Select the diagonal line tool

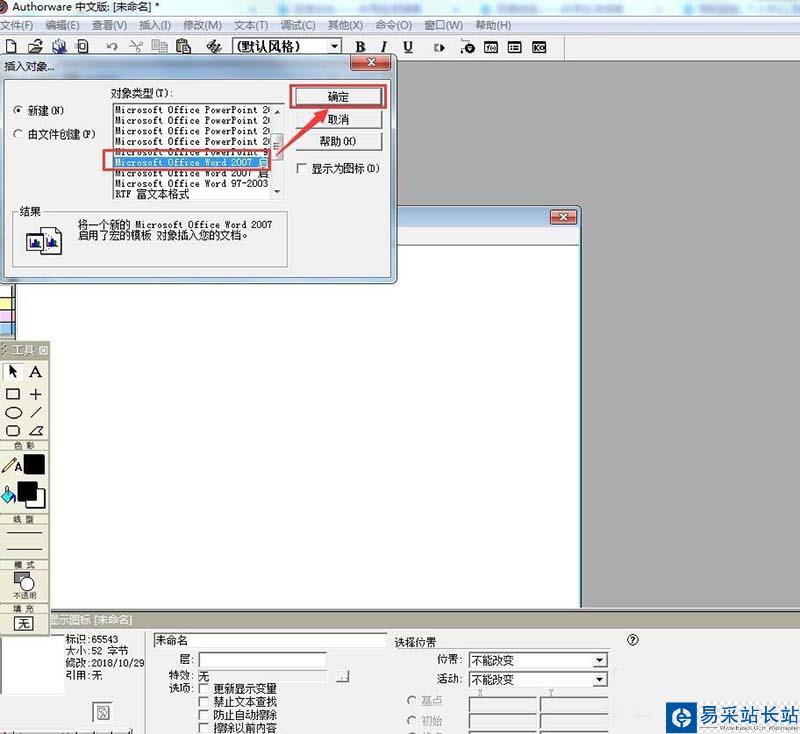pyautogui.click(x=36, y=412)
